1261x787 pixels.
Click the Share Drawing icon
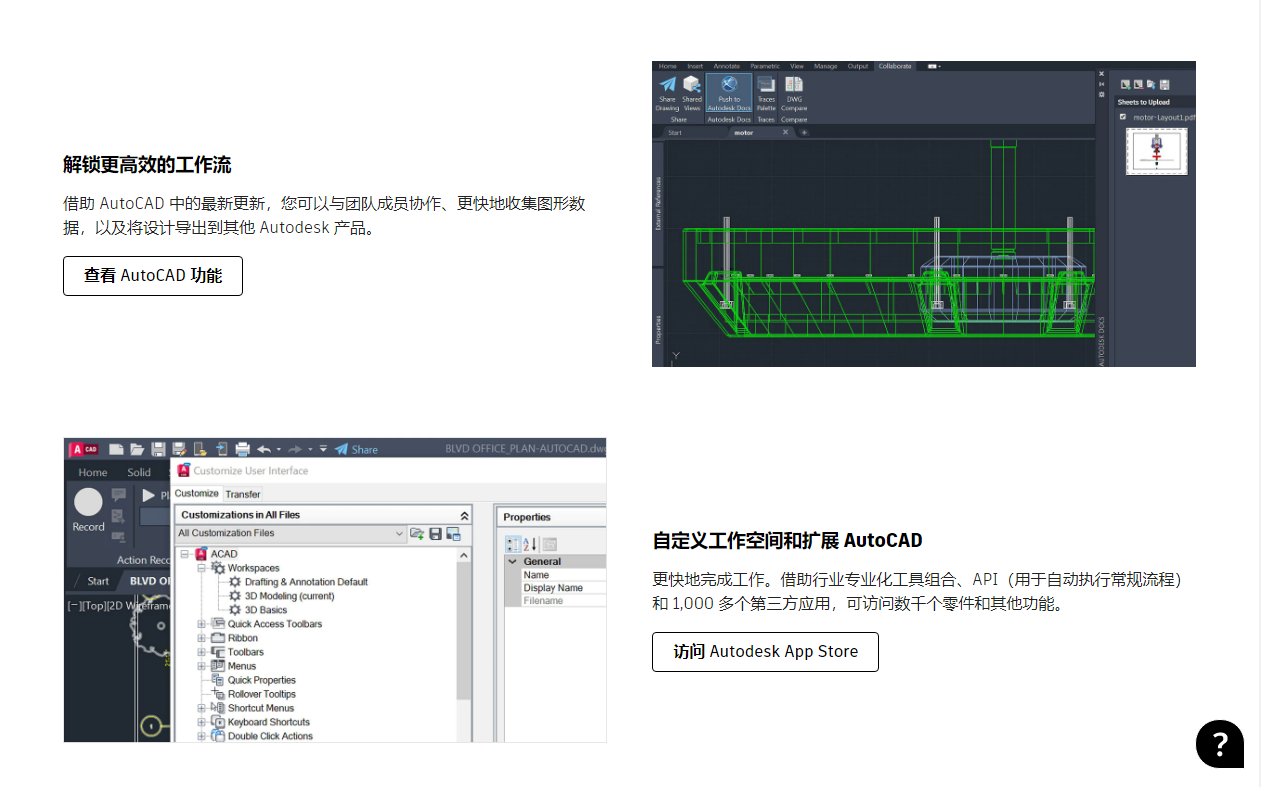click(666, 97)
